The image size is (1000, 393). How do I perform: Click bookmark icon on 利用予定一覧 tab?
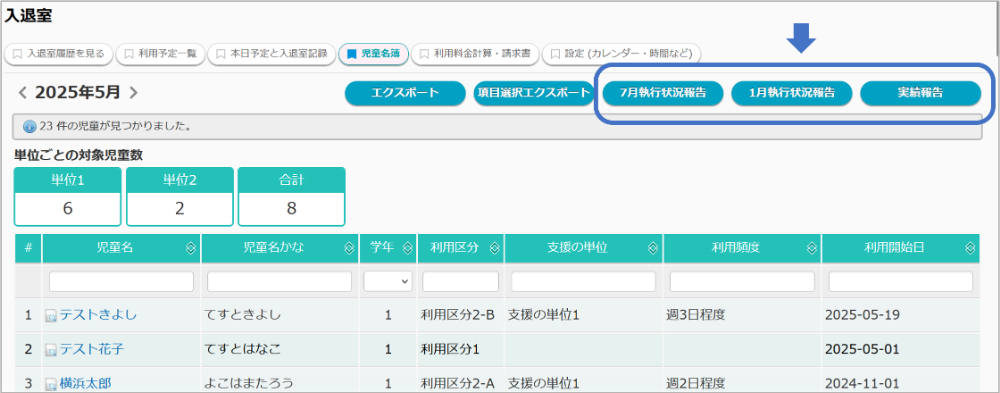pos(129,54)
